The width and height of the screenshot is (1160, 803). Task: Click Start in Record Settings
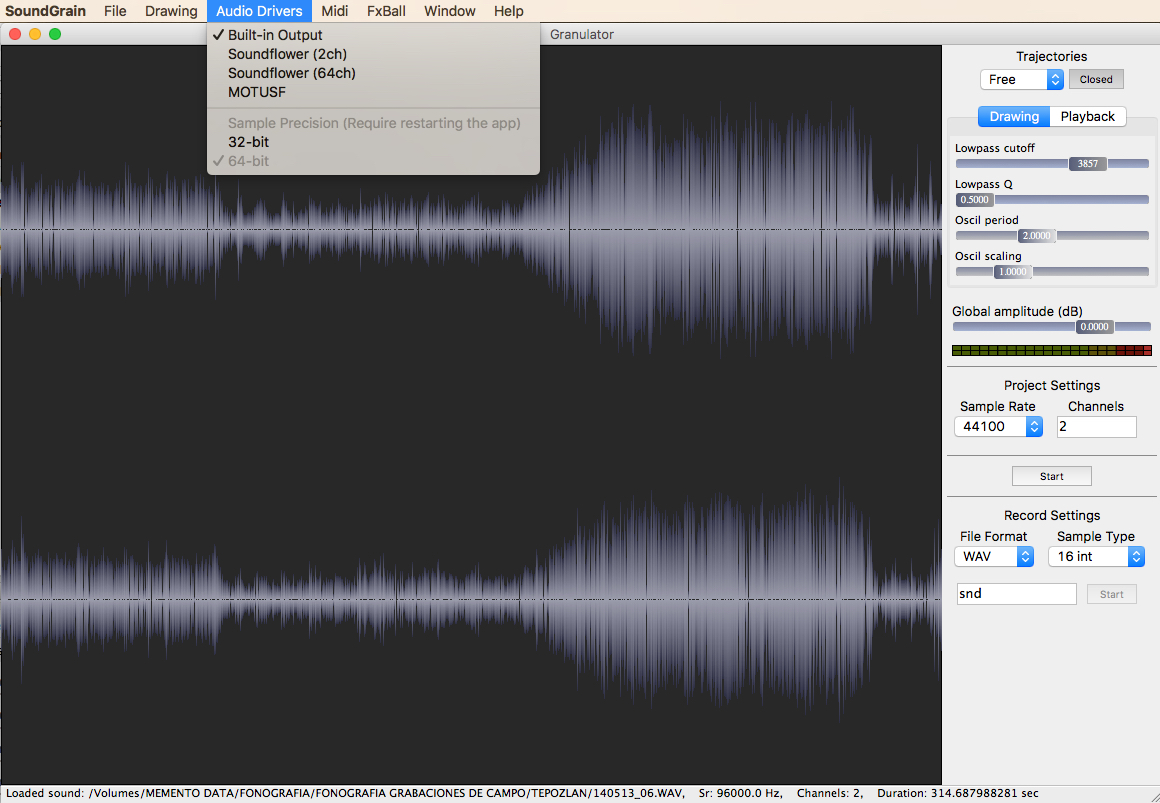click(x=1111, y=593)
